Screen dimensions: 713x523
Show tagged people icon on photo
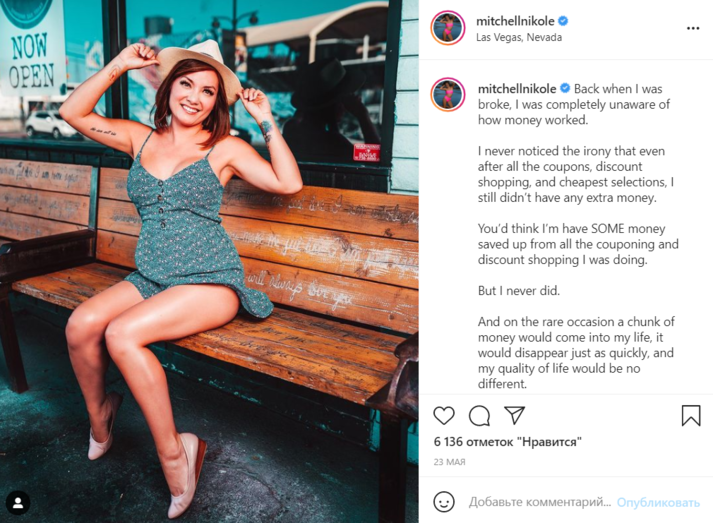pyautogui.click(x=17, y=502)
